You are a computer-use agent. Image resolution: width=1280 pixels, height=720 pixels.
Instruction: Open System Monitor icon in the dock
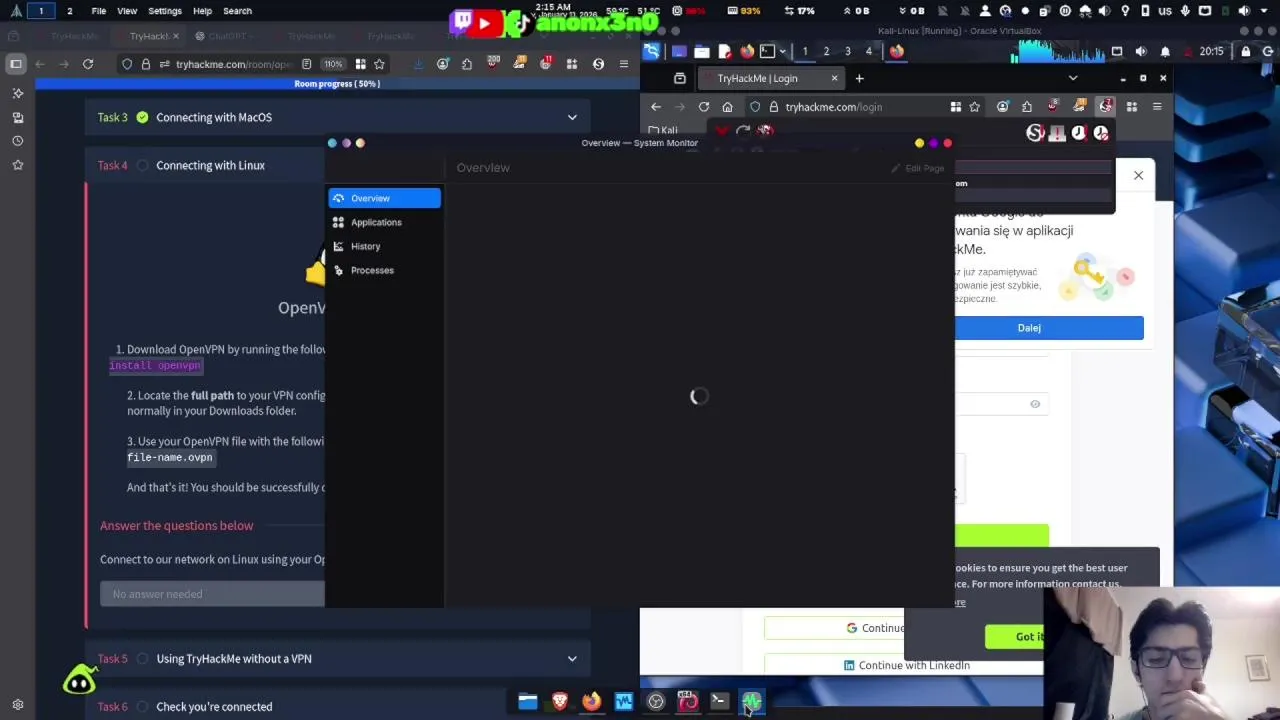pos(751,702)
